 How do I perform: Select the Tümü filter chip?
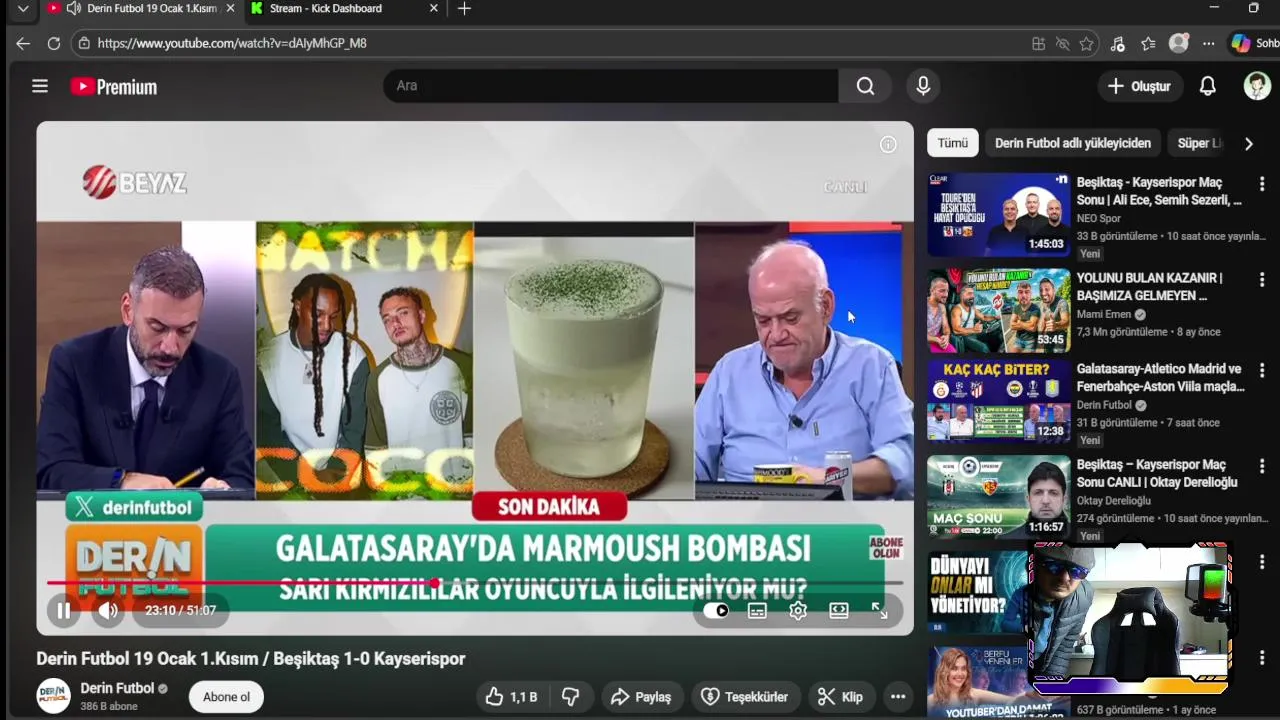click(x=952, y=143)
